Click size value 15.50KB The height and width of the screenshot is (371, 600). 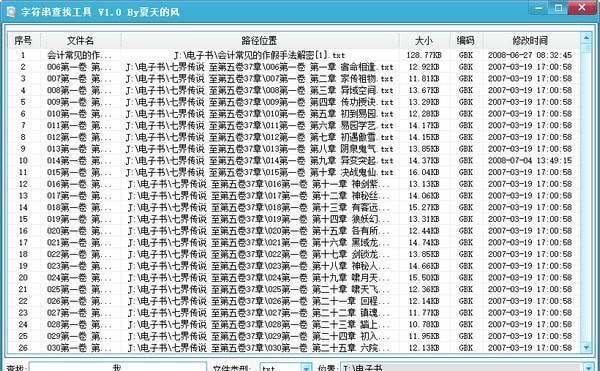point(424,278)
